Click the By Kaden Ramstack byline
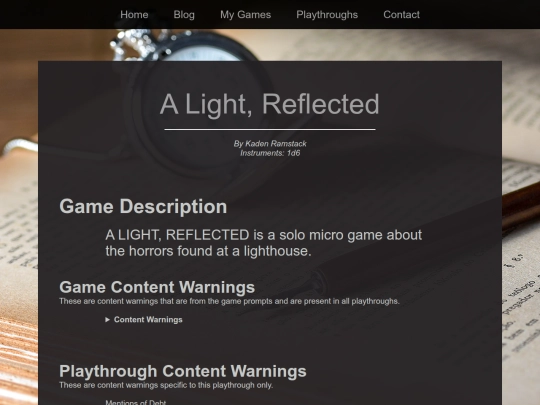This screenshot has height=405, width=540. [270, 144]
